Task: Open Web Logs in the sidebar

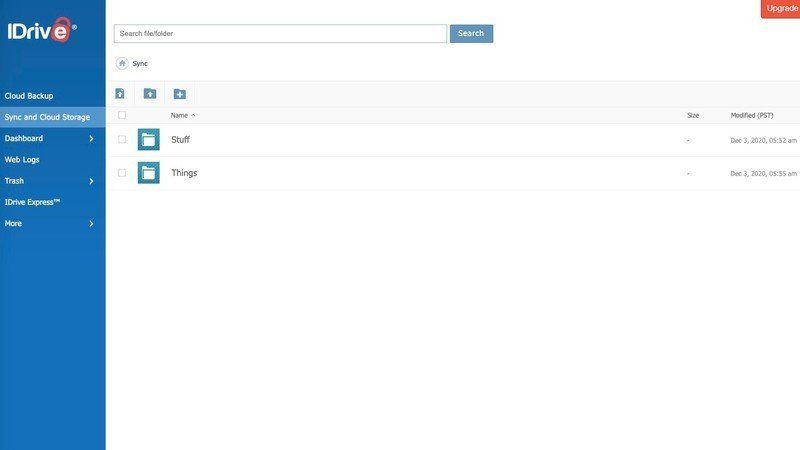Action: point(22,160)
